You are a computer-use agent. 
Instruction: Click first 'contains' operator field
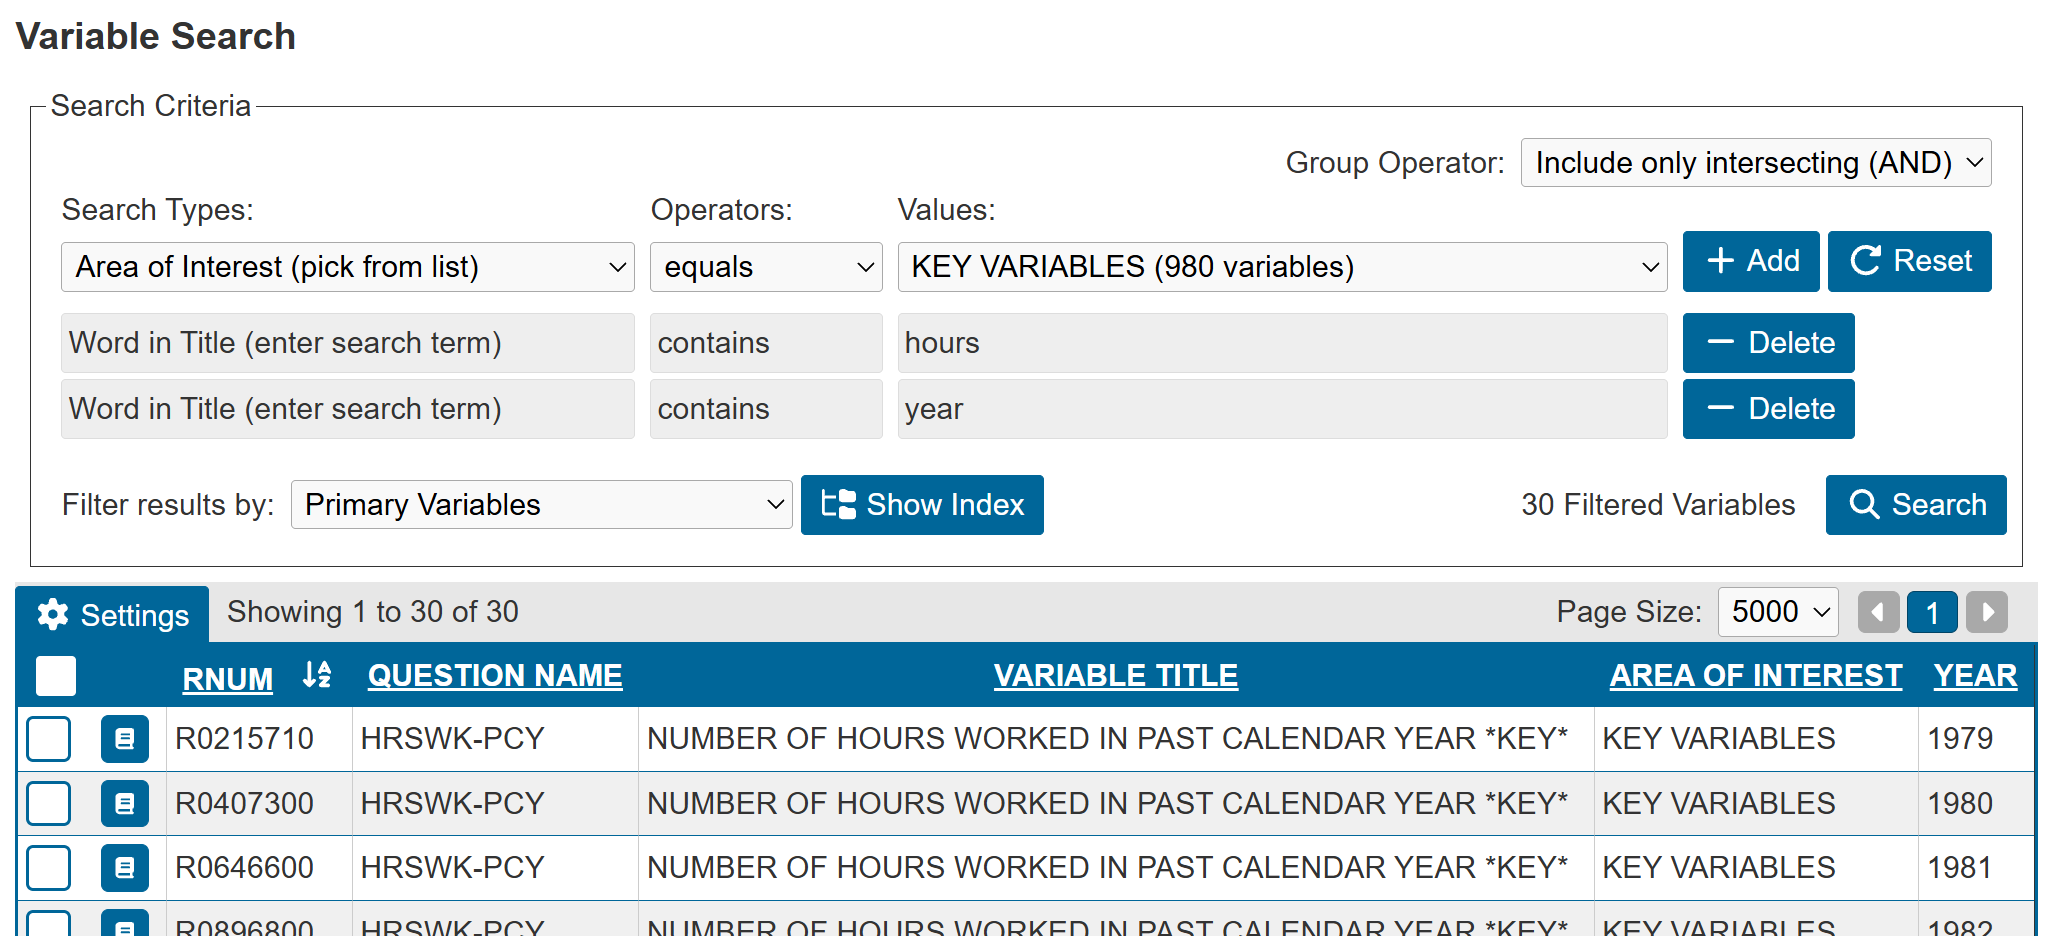click(x=766, y=343)
